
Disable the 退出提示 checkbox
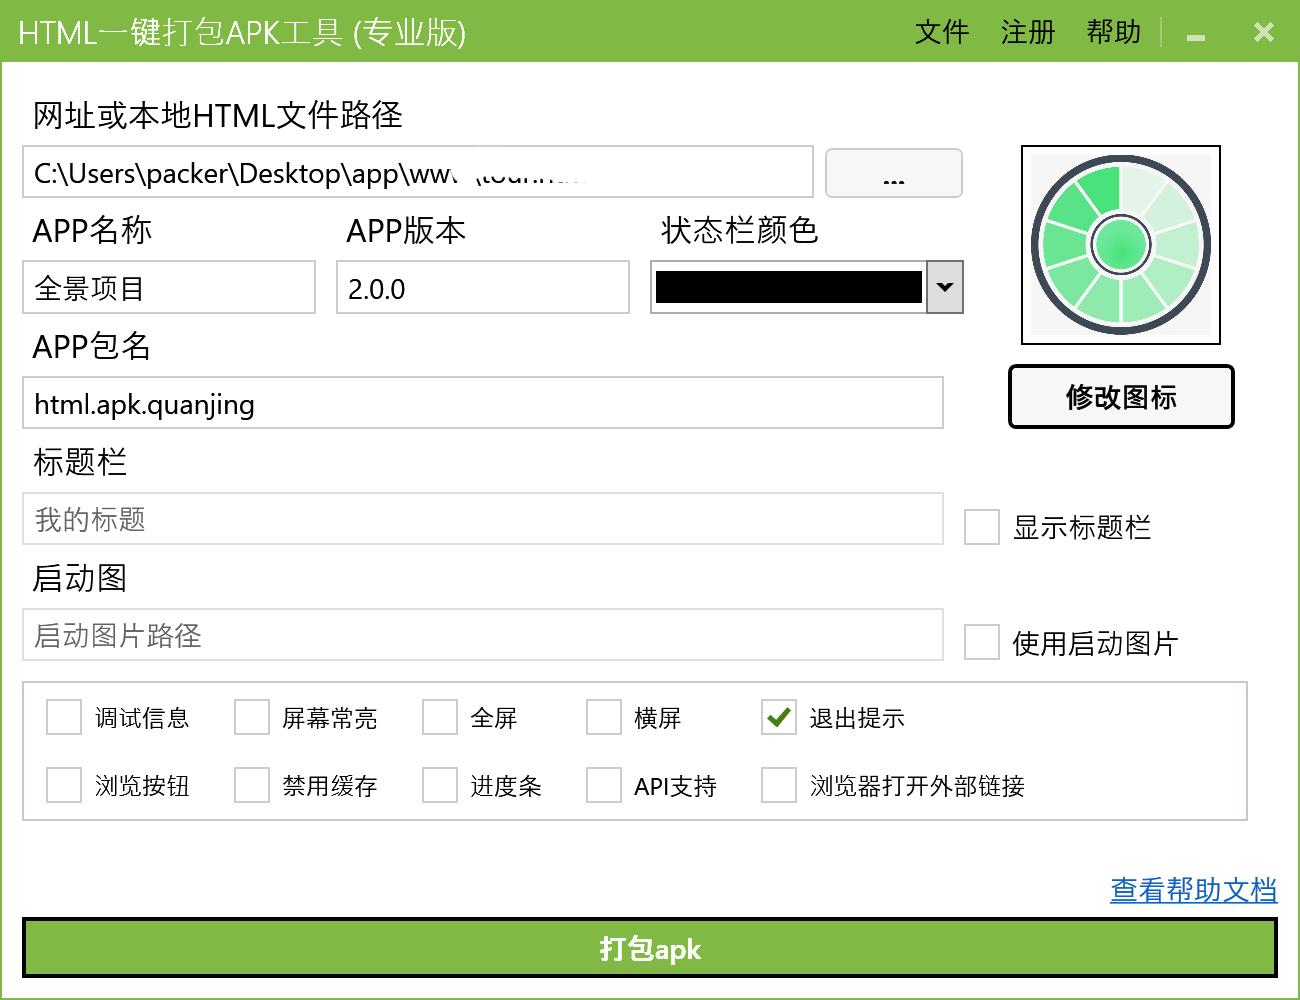point(778,717)
